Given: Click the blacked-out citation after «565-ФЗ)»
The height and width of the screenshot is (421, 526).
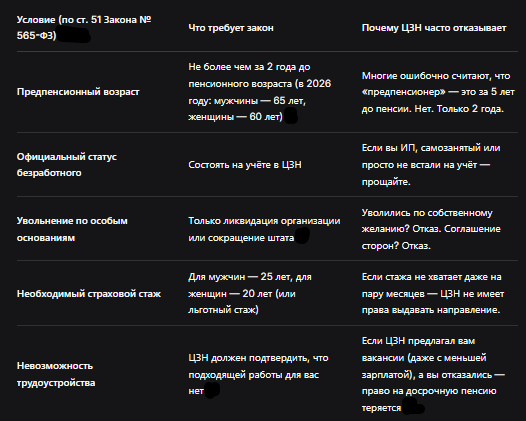Looking at the screenshot, I should point(74,36).
